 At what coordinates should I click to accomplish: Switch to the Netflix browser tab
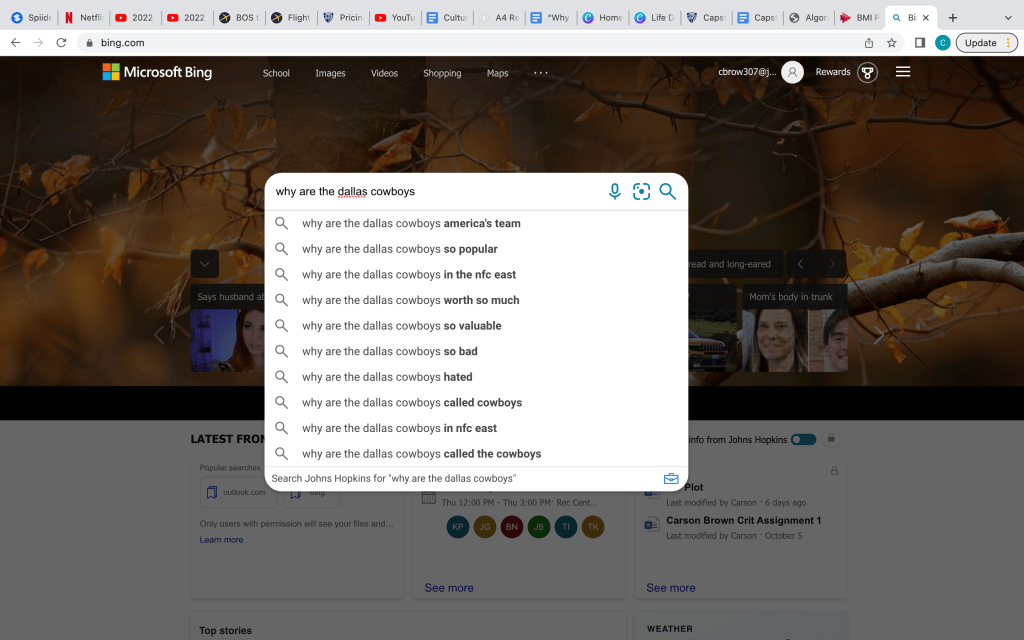[x=83, y=17]
